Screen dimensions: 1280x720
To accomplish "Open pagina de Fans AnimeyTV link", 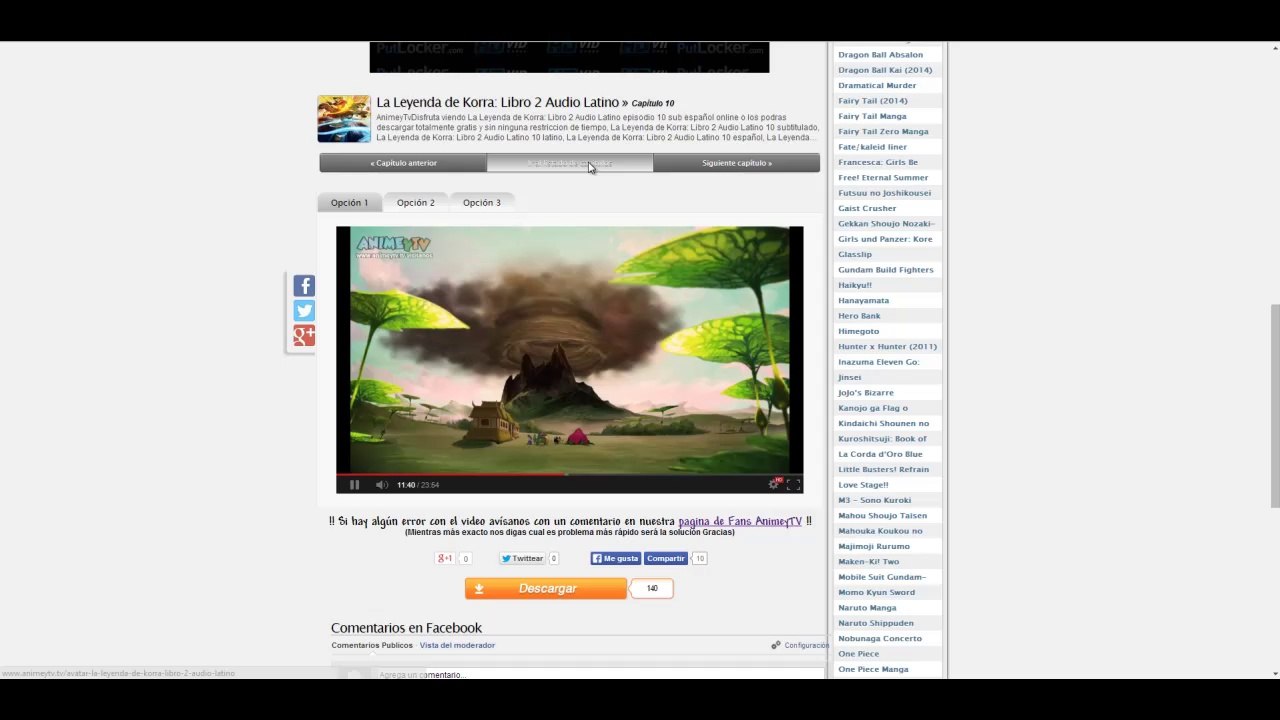I will [x=740, y=521].
